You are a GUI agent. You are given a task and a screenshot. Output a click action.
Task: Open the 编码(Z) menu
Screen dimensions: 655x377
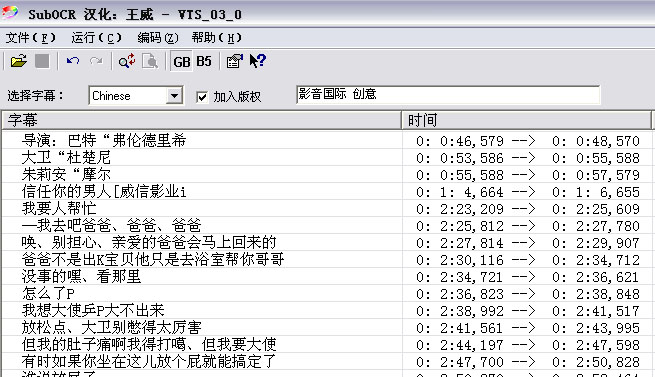pyautogui.click(x=158, y=38)
